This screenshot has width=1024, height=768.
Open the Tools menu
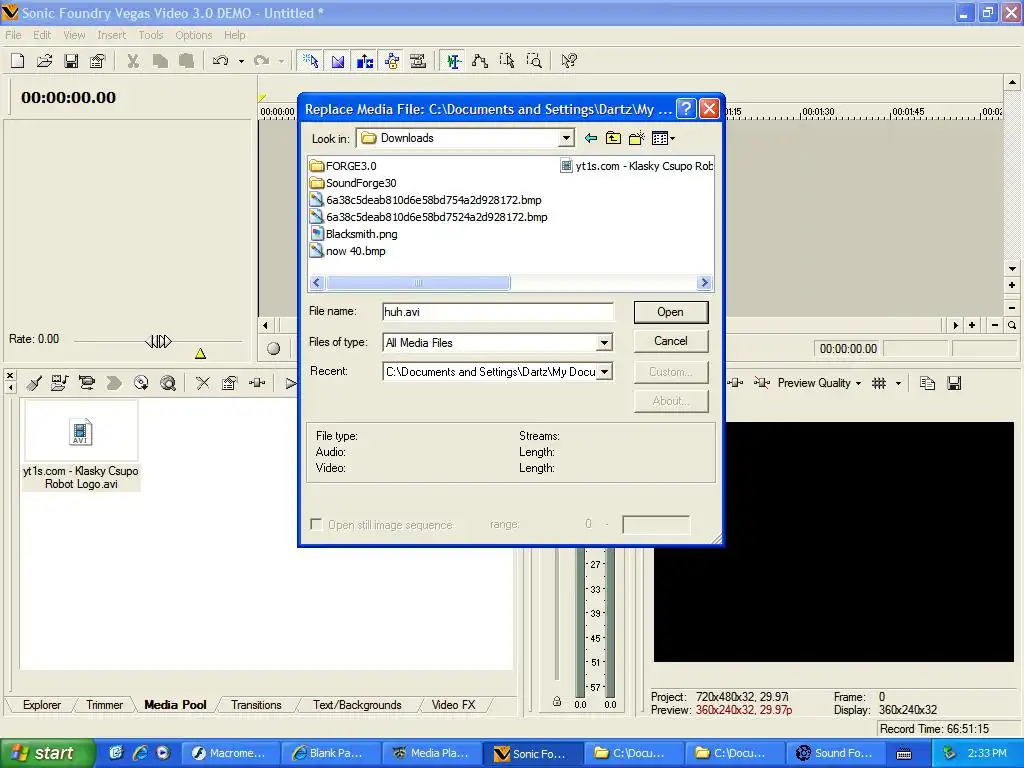coord(151,35)
